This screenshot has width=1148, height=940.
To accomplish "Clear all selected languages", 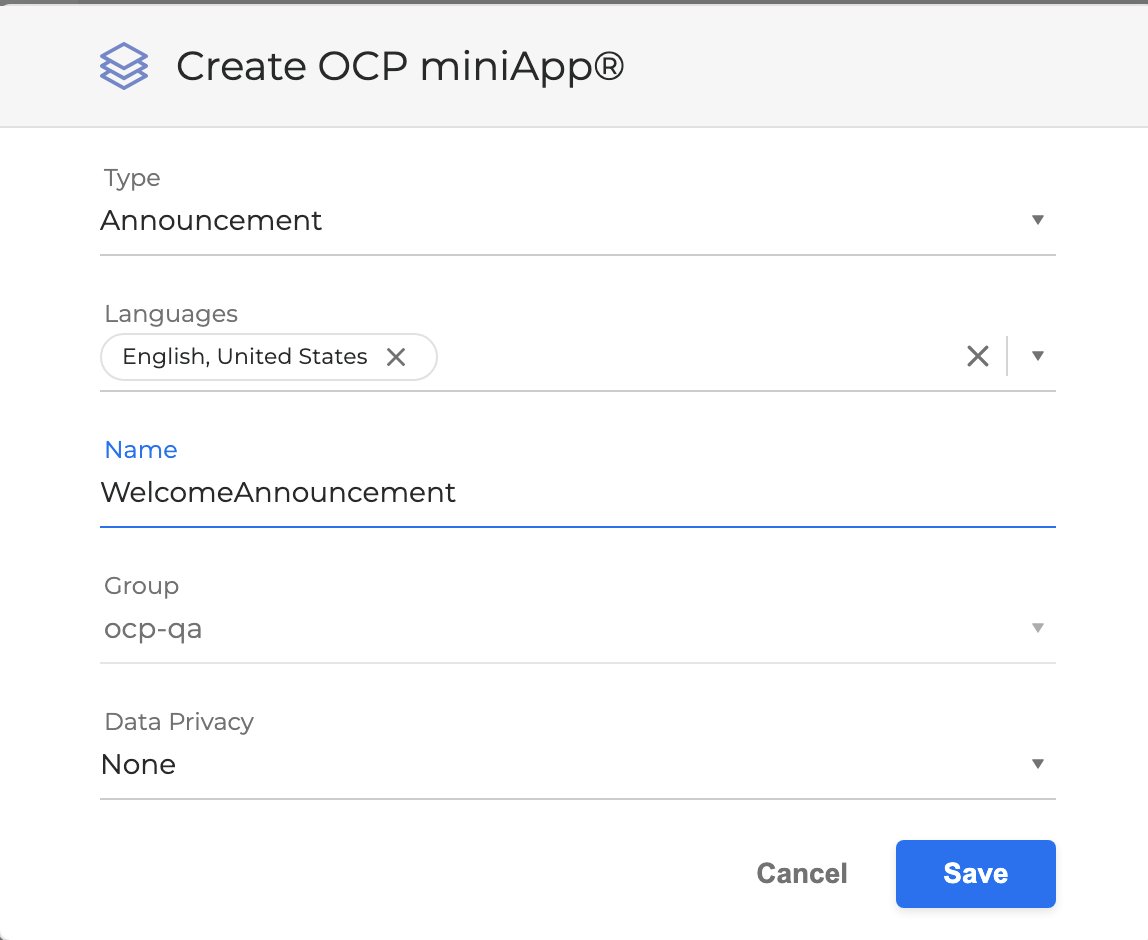I will 977,356.
